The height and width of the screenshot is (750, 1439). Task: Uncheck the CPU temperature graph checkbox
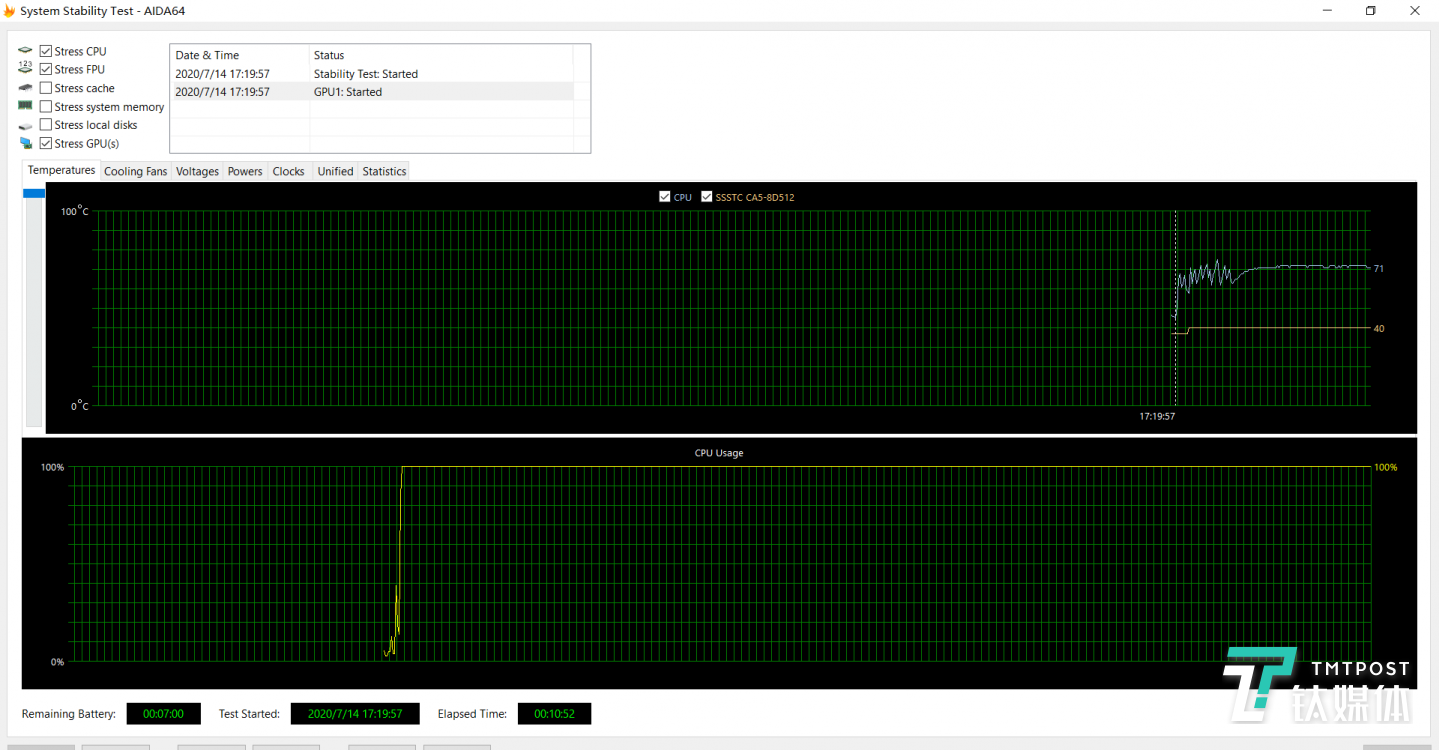click(x=665, y=197)
